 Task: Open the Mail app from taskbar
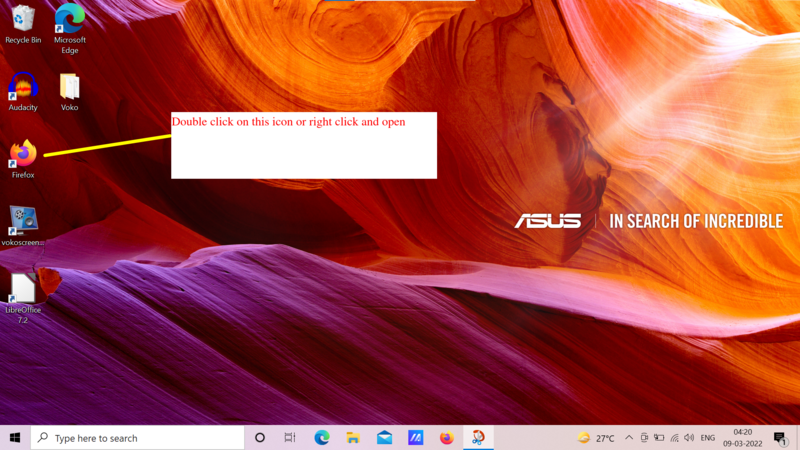point(384,438)
